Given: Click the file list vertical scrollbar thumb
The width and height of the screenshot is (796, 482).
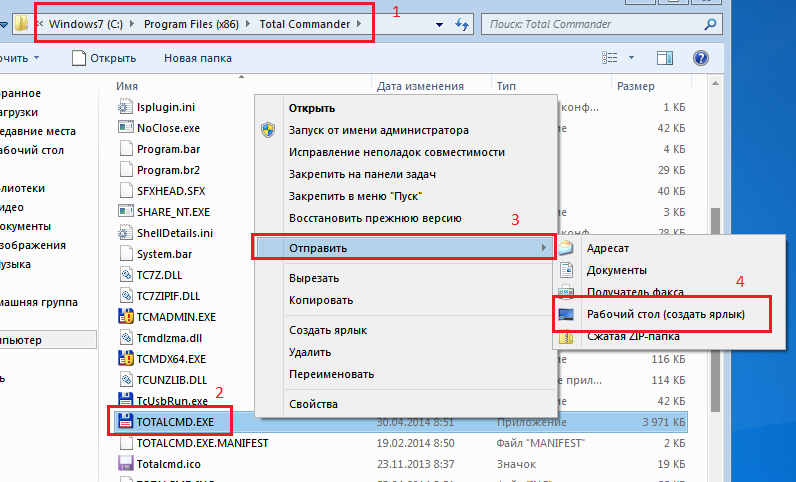Looking at the screenshot, I should (715, 310).
